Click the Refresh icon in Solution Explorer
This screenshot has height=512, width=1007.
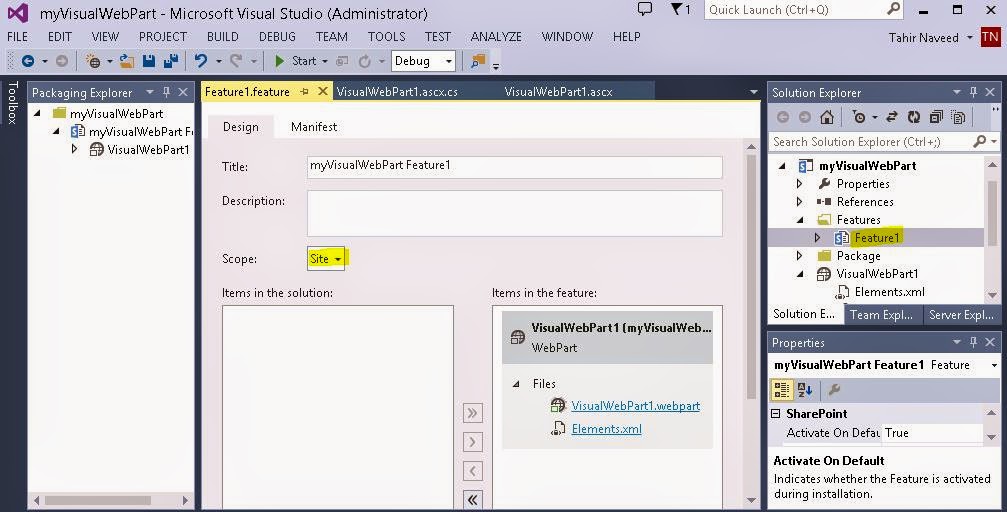pos(914,117)
